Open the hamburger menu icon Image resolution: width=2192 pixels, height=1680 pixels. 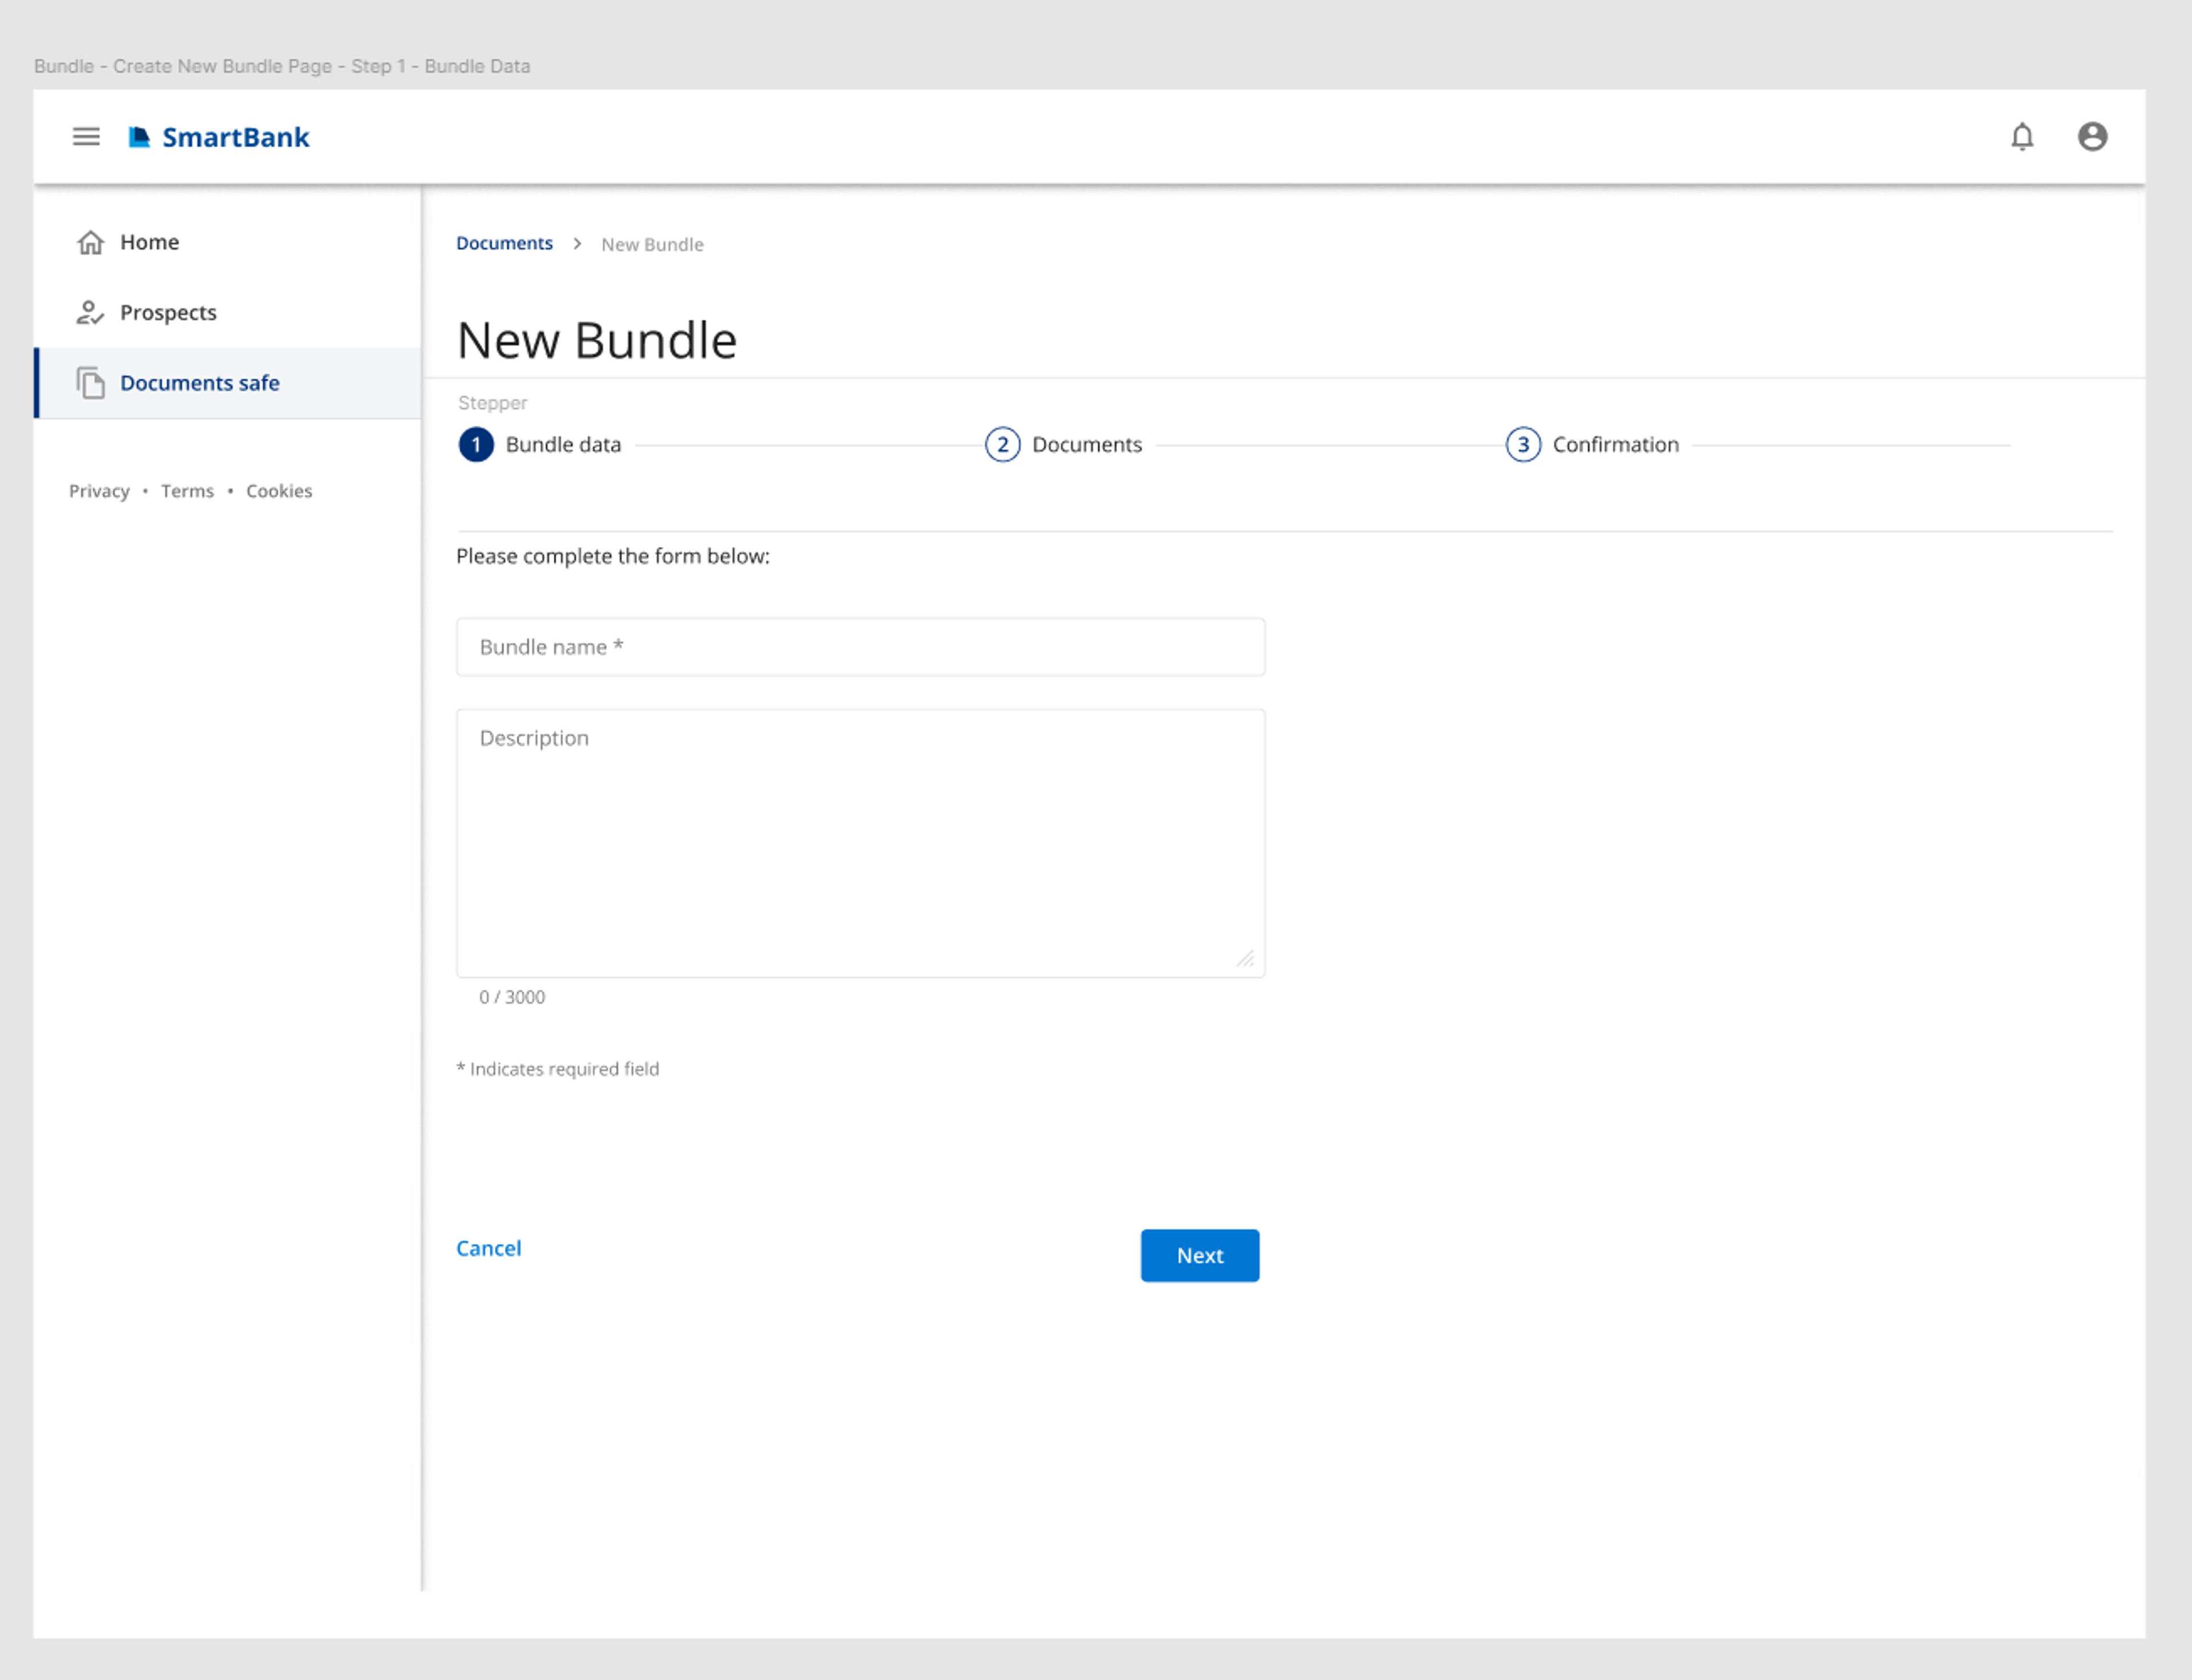(86, 136)
